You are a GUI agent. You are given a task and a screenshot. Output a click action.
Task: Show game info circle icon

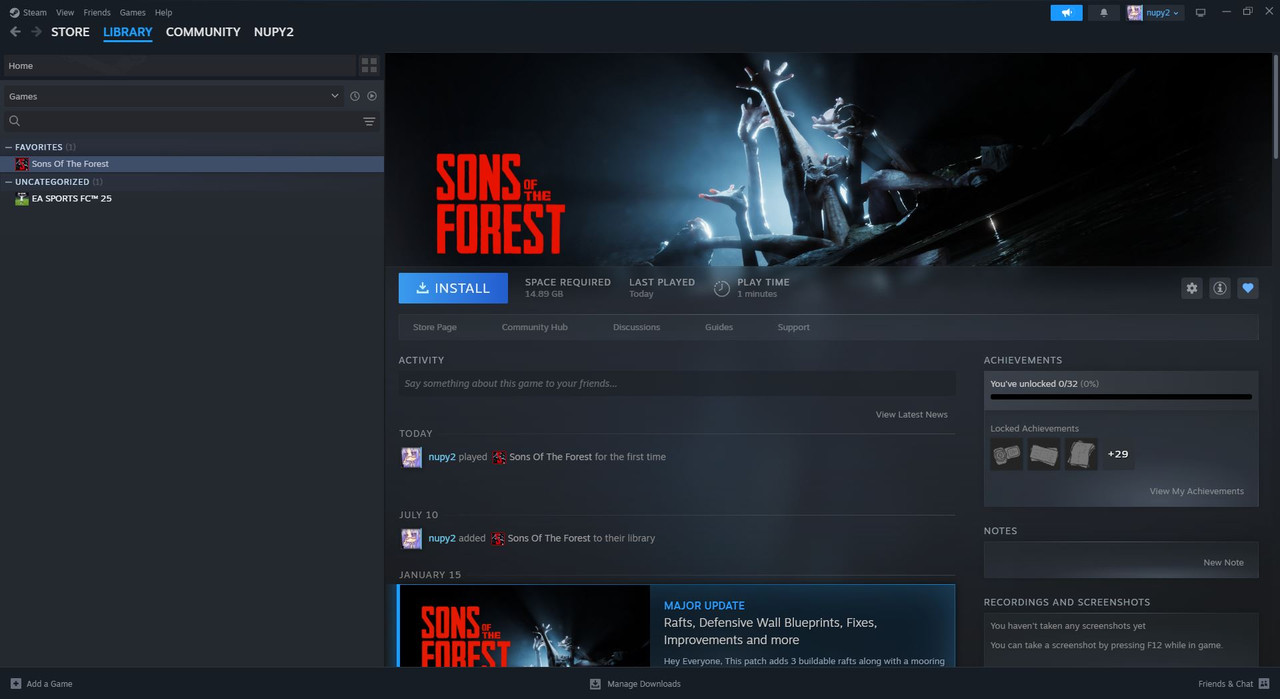(x=1219, y=288)
